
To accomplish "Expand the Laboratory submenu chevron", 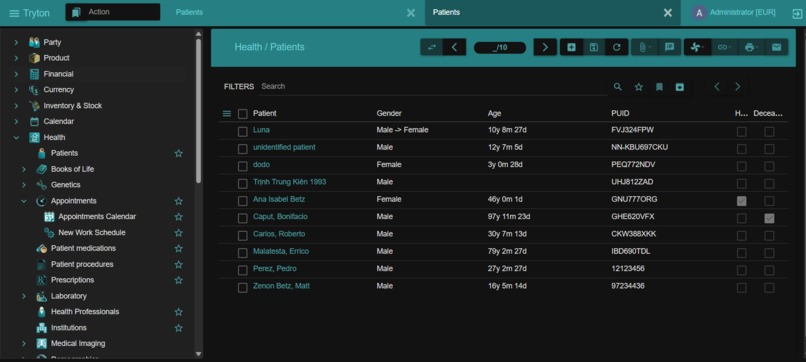I will coord(24,296).
